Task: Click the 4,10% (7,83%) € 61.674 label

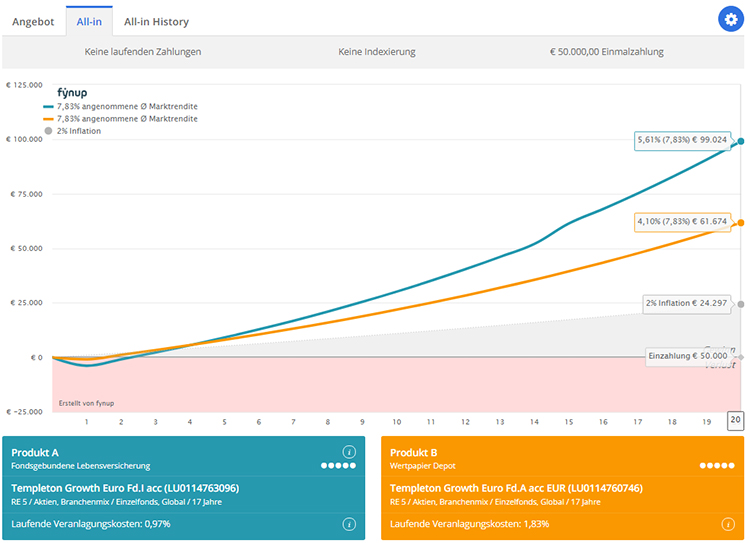Action: 682,222
